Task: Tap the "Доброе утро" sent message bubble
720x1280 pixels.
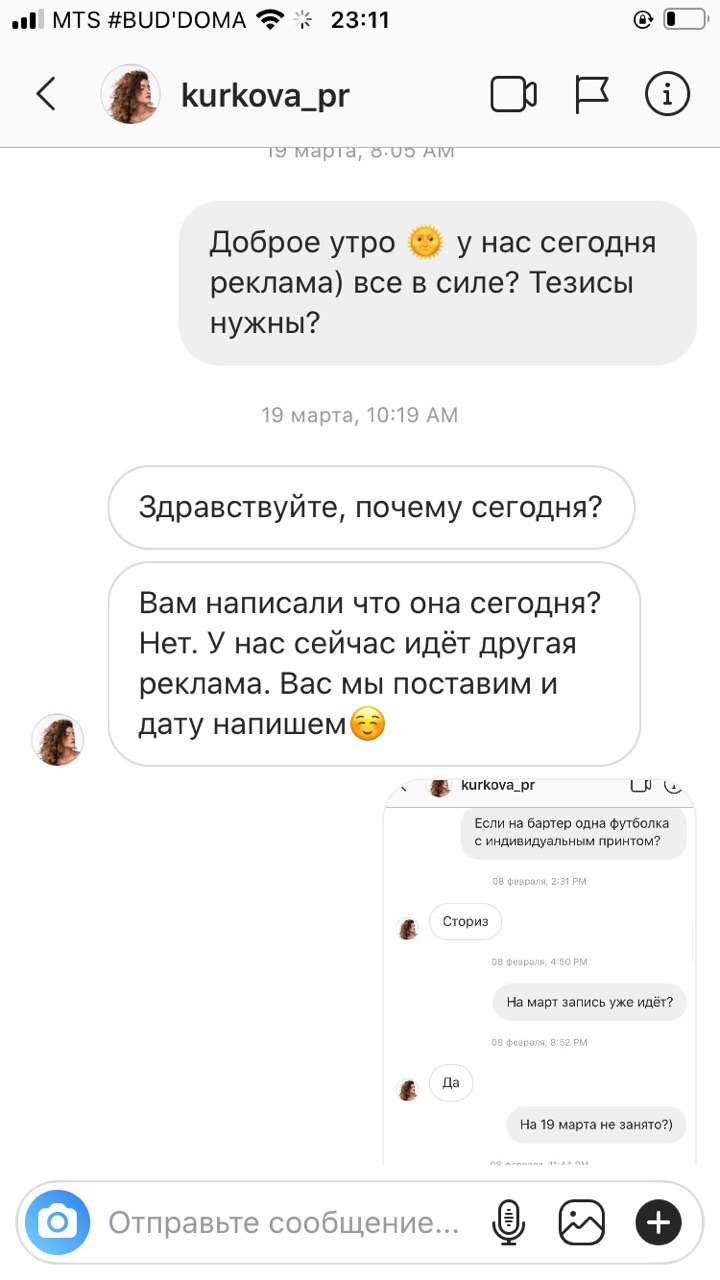Action: coord(437,283)
